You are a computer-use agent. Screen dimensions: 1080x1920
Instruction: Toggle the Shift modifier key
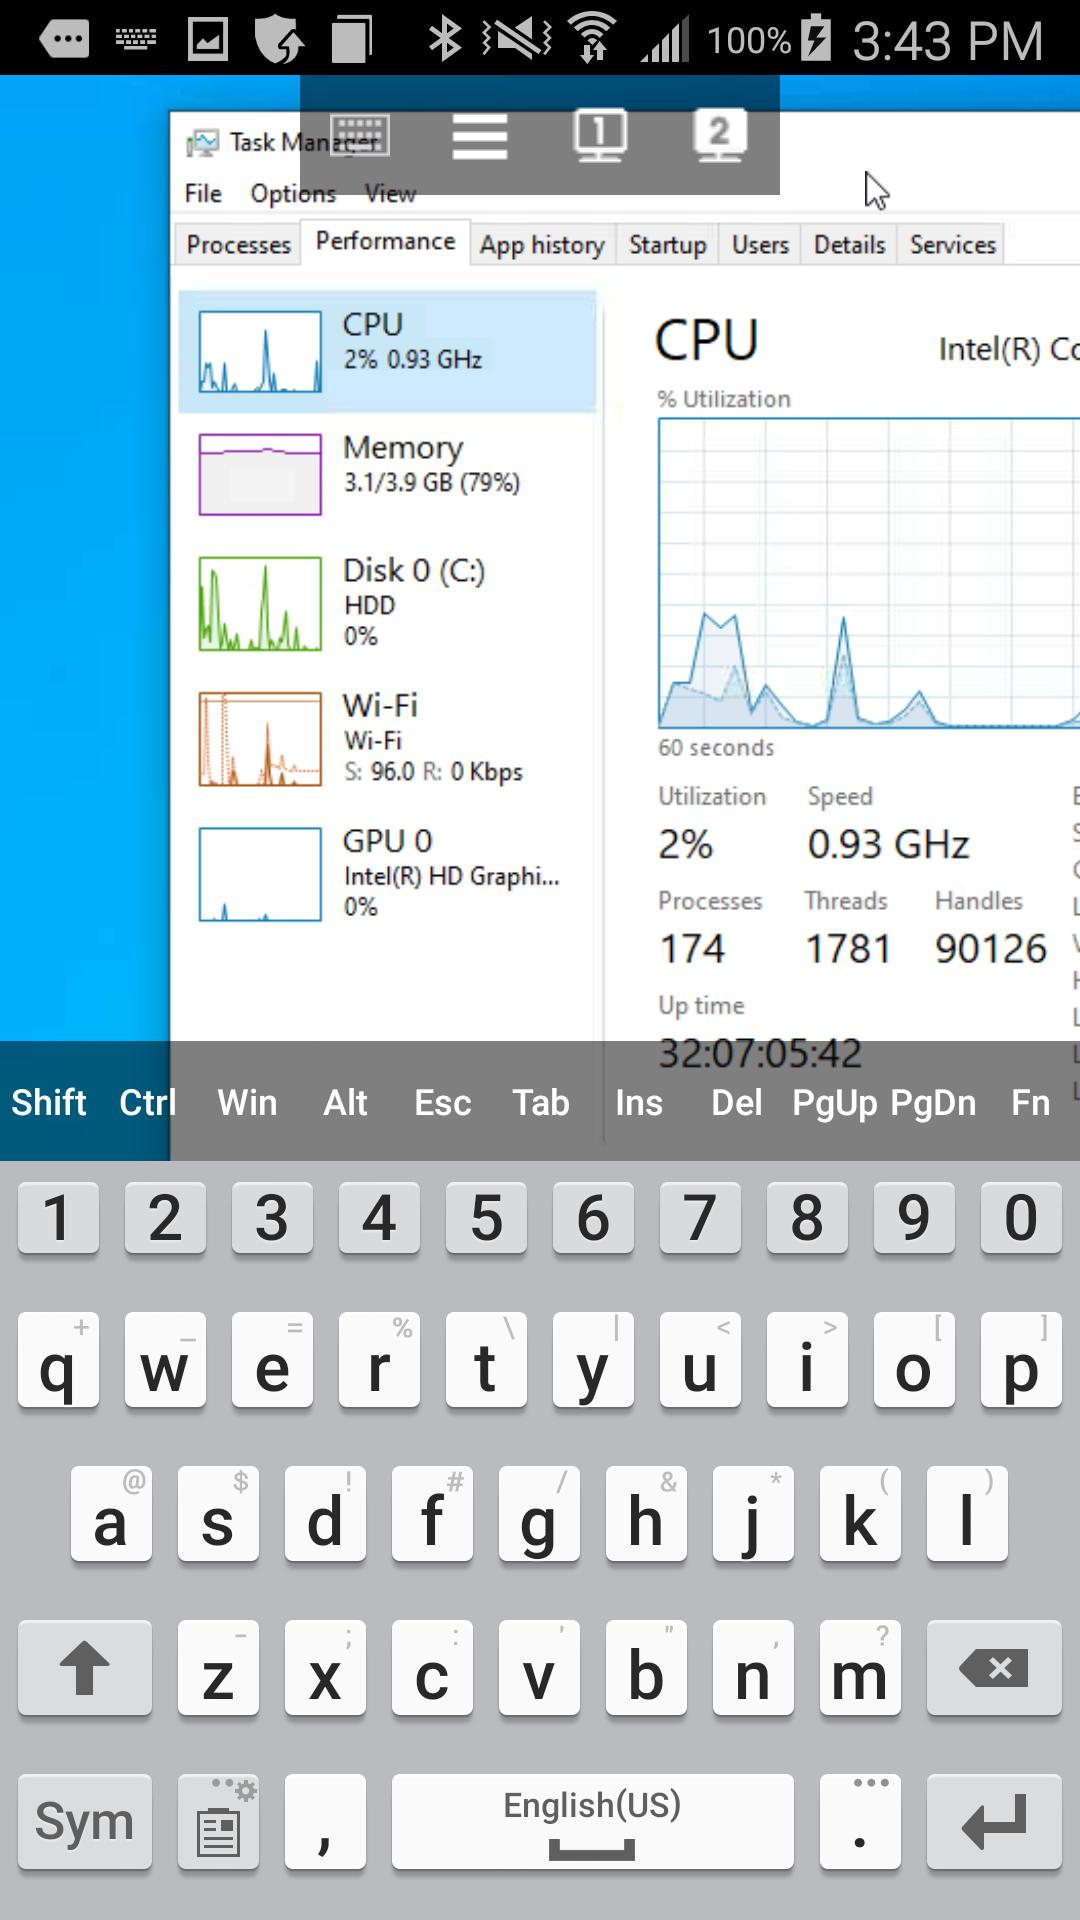point(49,1103)
